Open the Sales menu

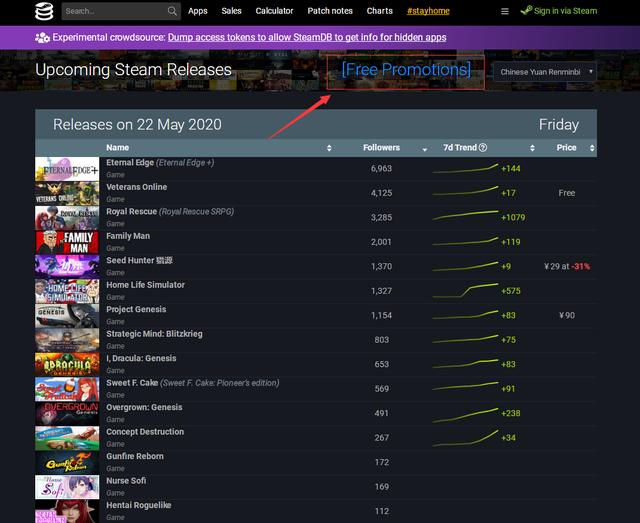point(231,11)
